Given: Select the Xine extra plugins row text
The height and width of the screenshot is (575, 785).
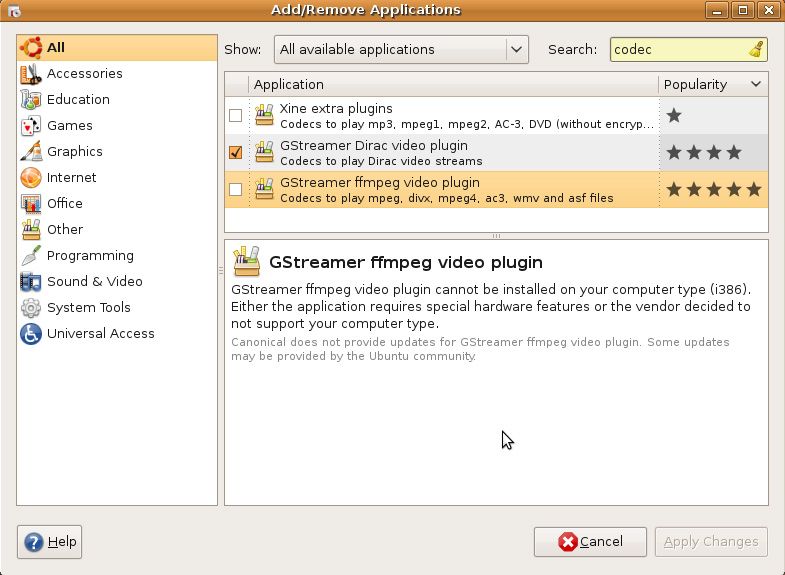Looking at the screenshot, I should (x=466, y=116).
